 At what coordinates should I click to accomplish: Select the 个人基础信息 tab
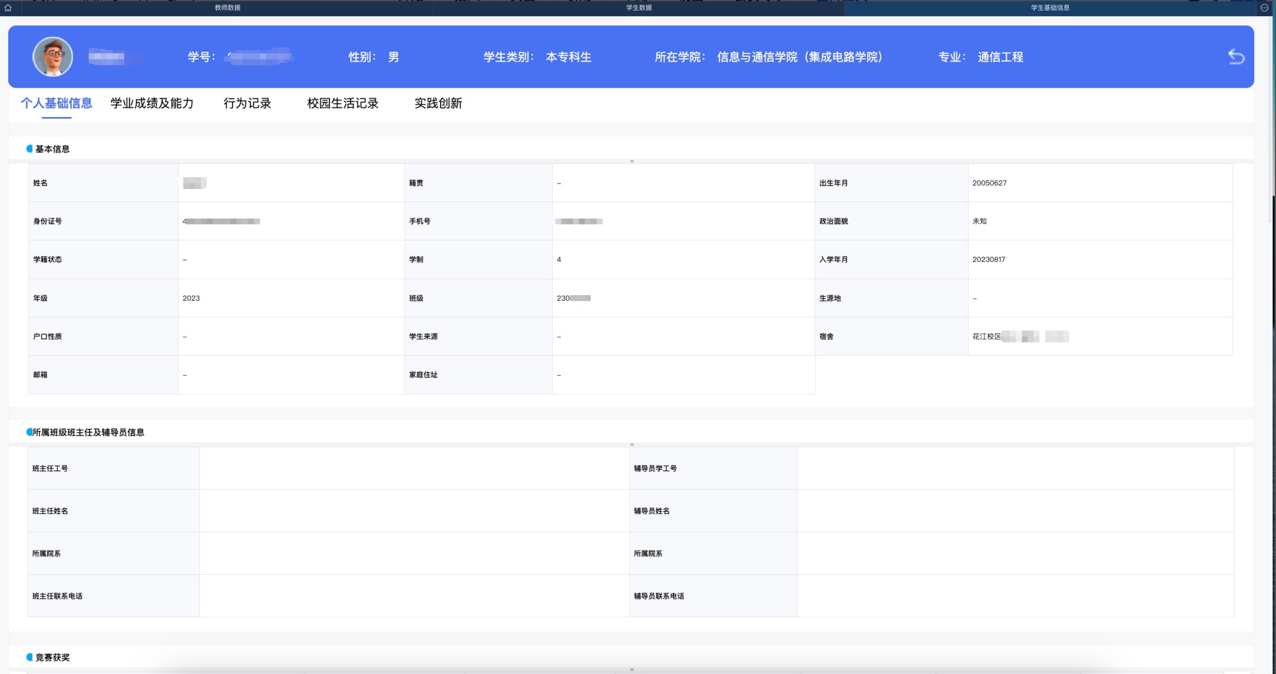click(x=56, y=103)
